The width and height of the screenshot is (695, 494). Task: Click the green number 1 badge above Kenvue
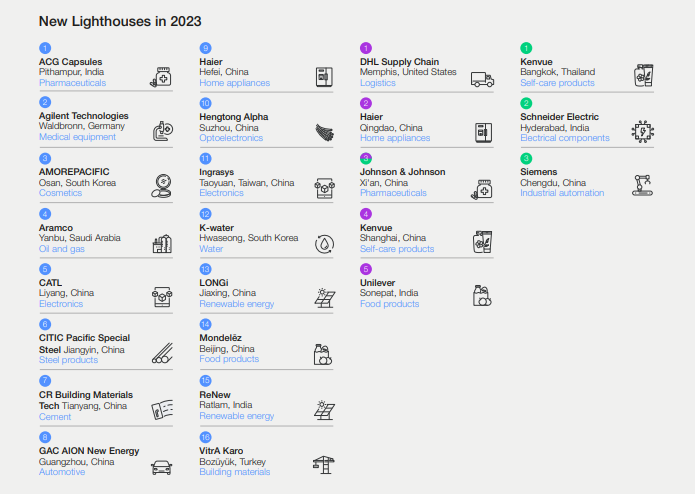526,48
